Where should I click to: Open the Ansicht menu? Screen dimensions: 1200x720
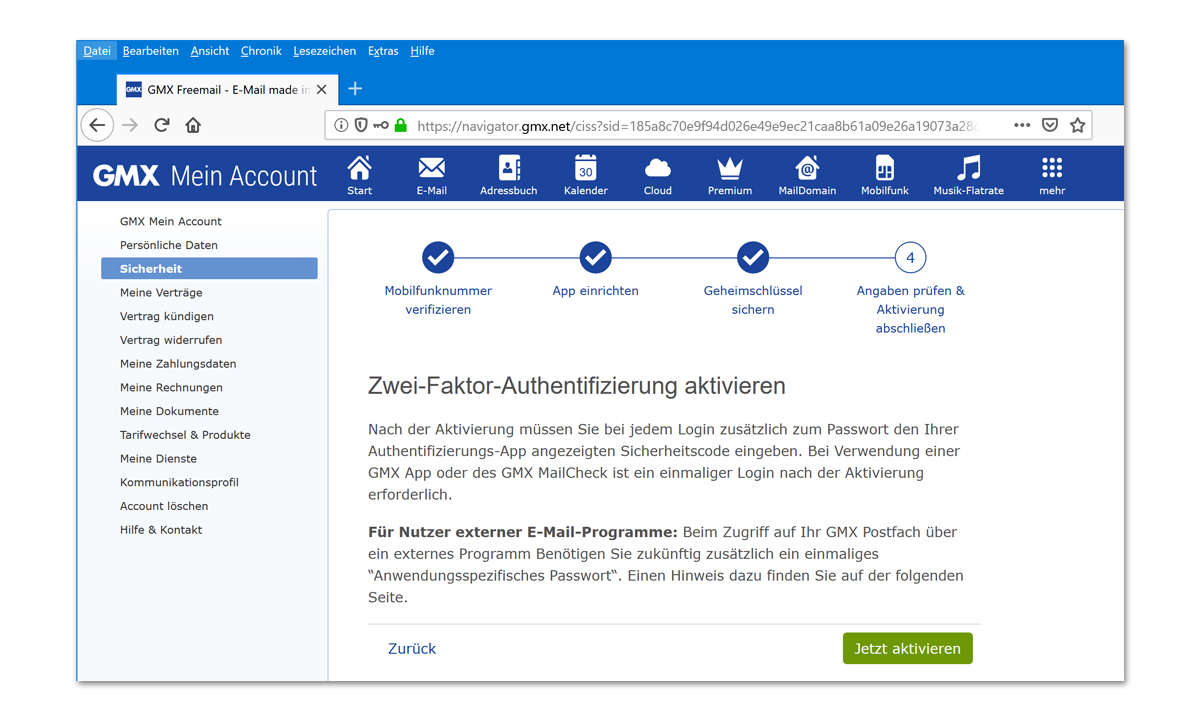coord(210,51)
